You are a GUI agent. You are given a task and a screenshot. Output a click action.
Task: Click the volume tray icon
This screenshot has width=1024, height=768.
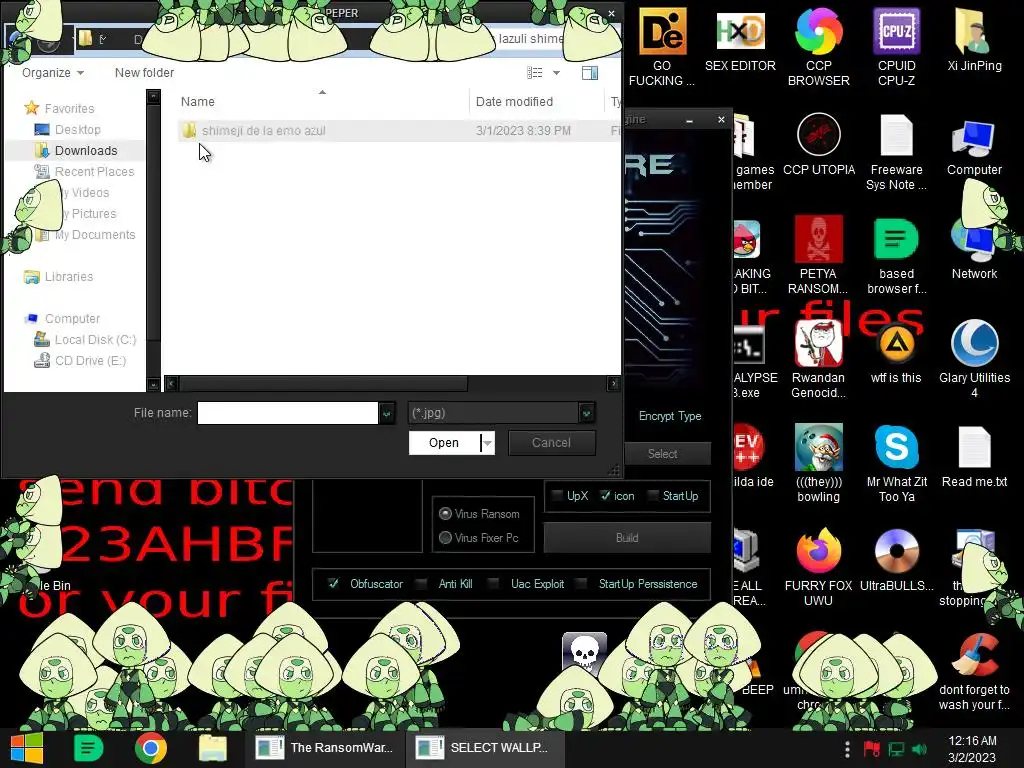click(x=919, y=749)
